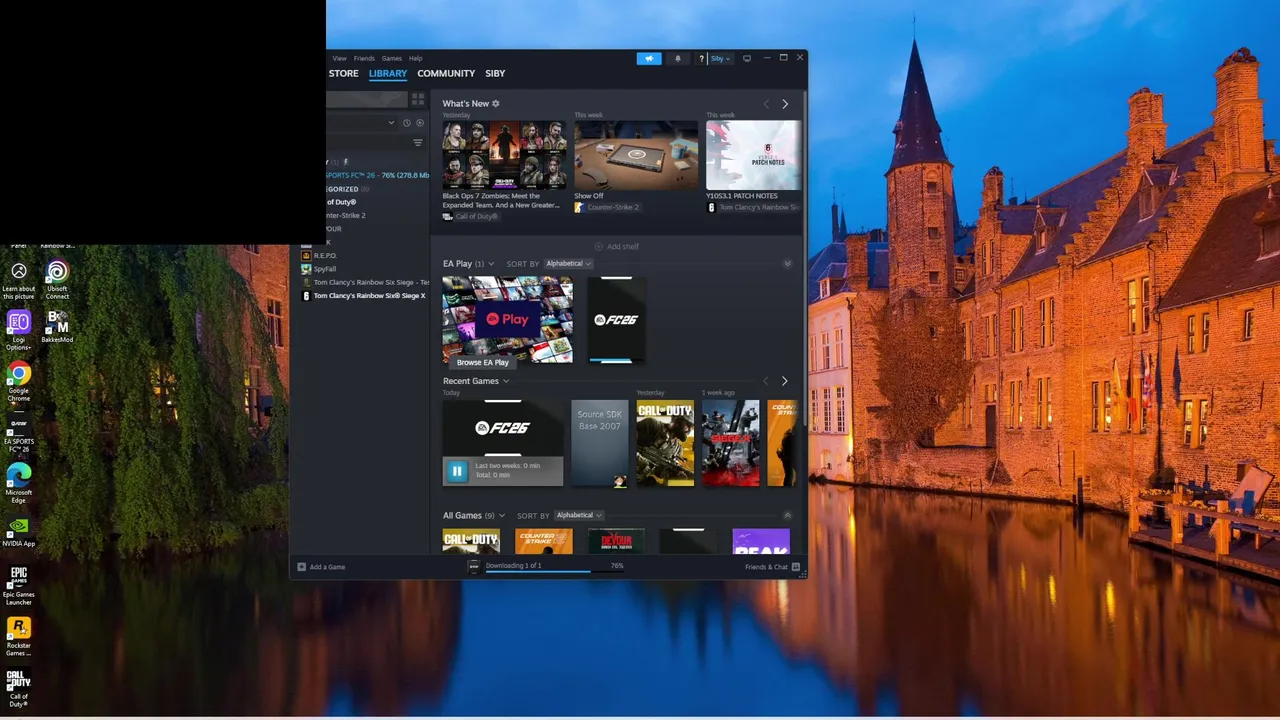Open the SIBY profile tab
The height and width of the screenshot is (720, 1280).
[495, 74]
